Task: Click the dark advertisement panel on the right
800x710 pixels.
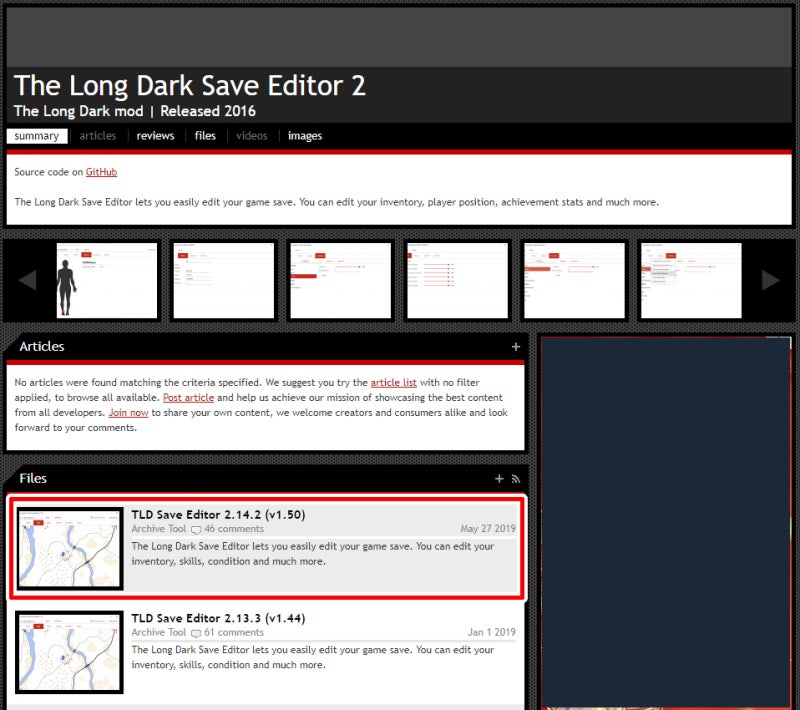Action: (665, 523)
